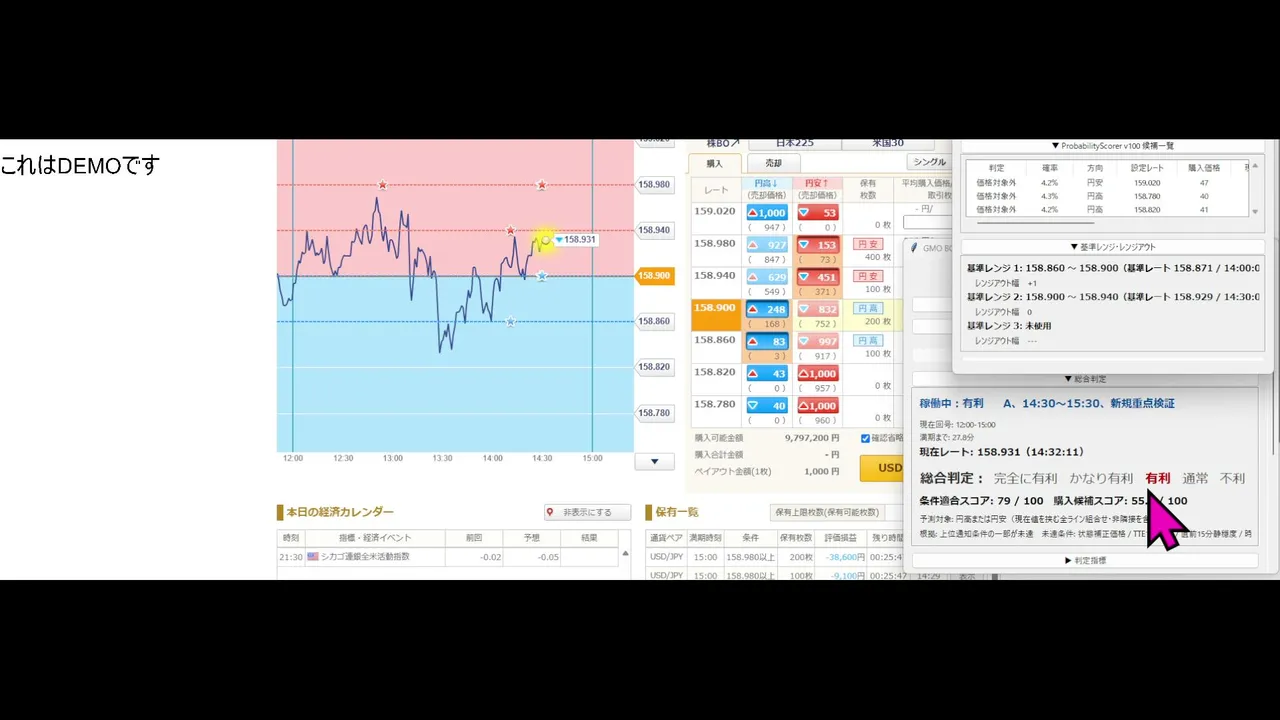Buy 円安 at 158.980 priced 153
The width and height of the screenshot is (1280, 720).
click(x=817, y=245)
